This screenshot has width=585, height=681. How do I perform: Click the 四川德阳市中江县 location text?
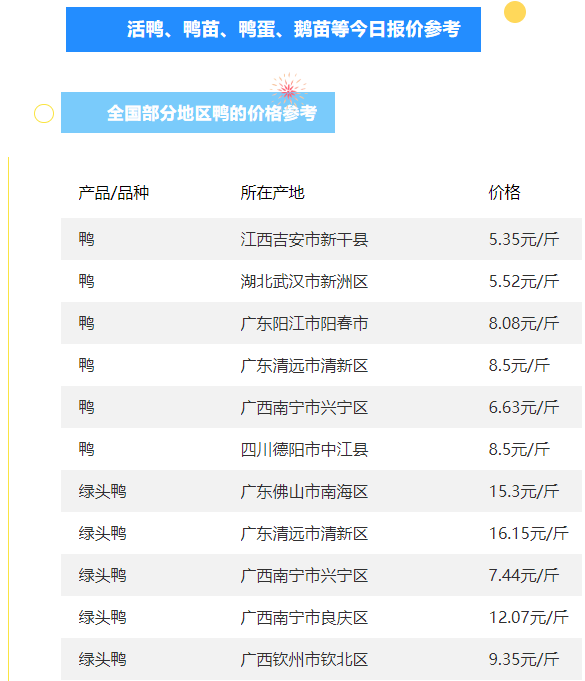304,449
